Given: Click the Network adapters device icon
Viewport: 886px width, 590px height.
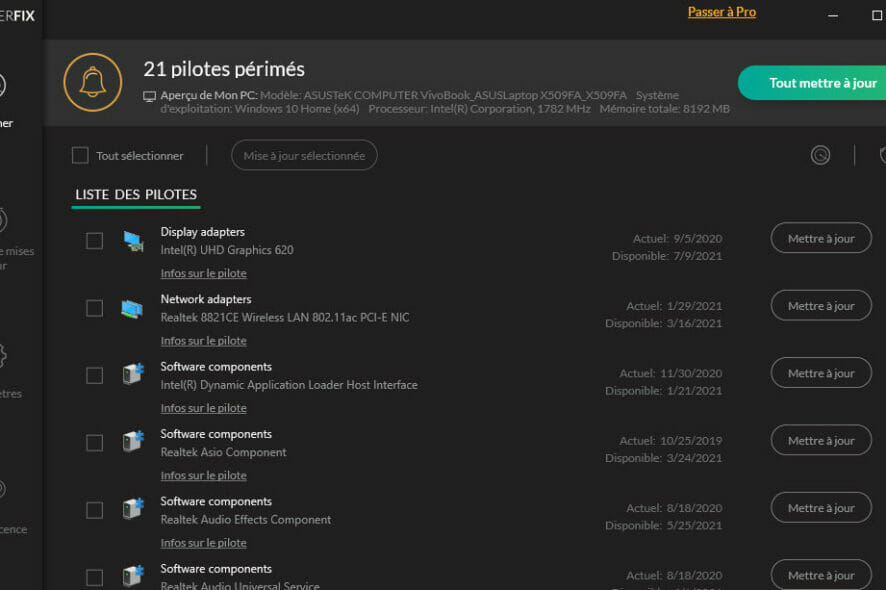Looking at the screenshot, I should tap(132, 309).
